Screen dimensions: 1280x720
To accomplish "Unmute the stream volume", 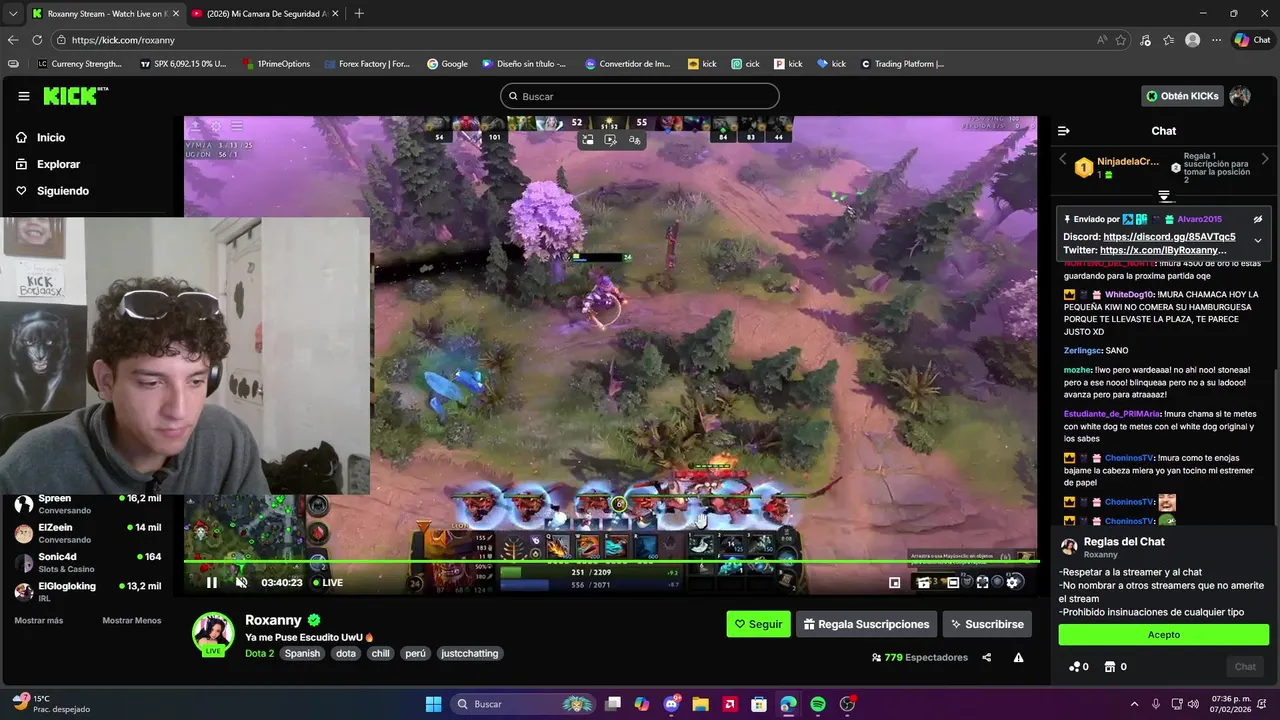I will tap(241, 582).
